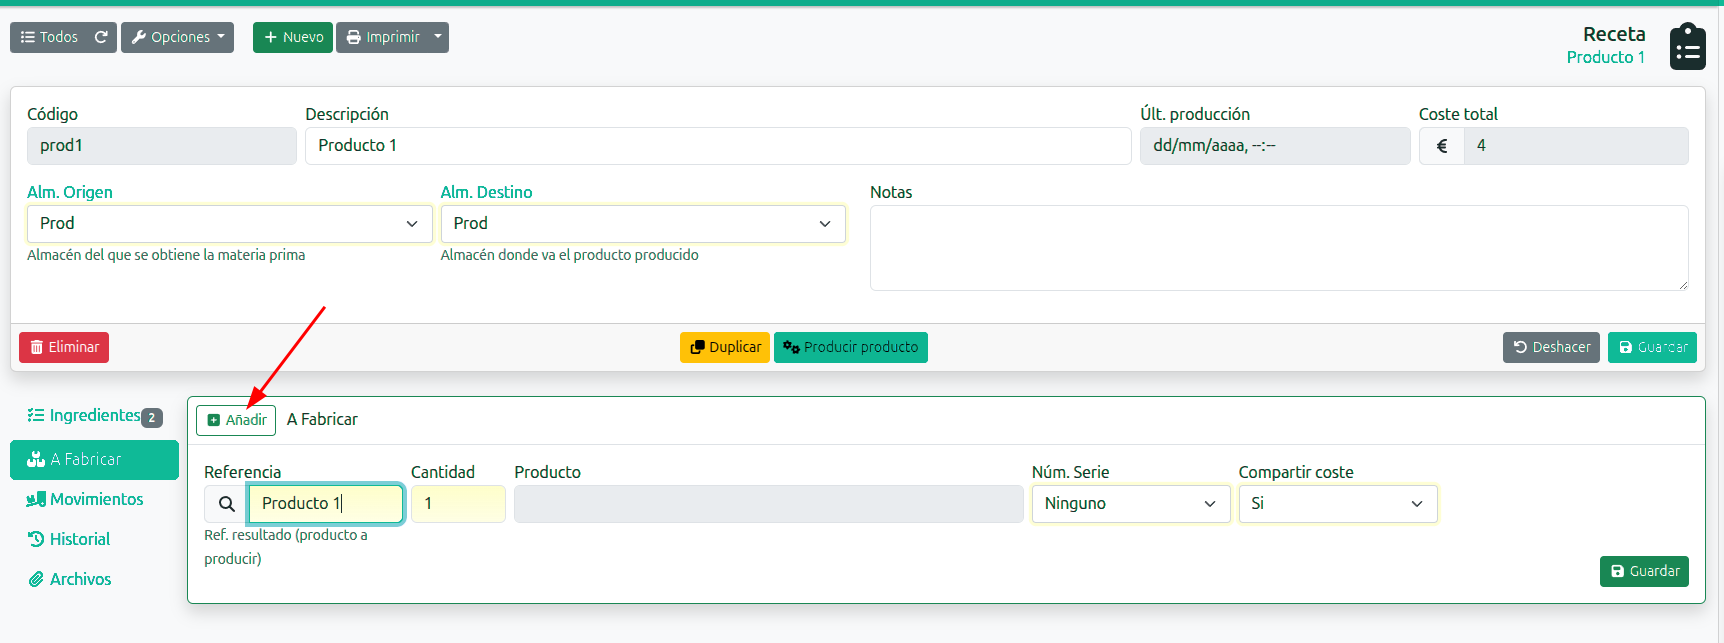
Task: Click the lower Guardar button in A Fabricar
Action: point(1644,571)
